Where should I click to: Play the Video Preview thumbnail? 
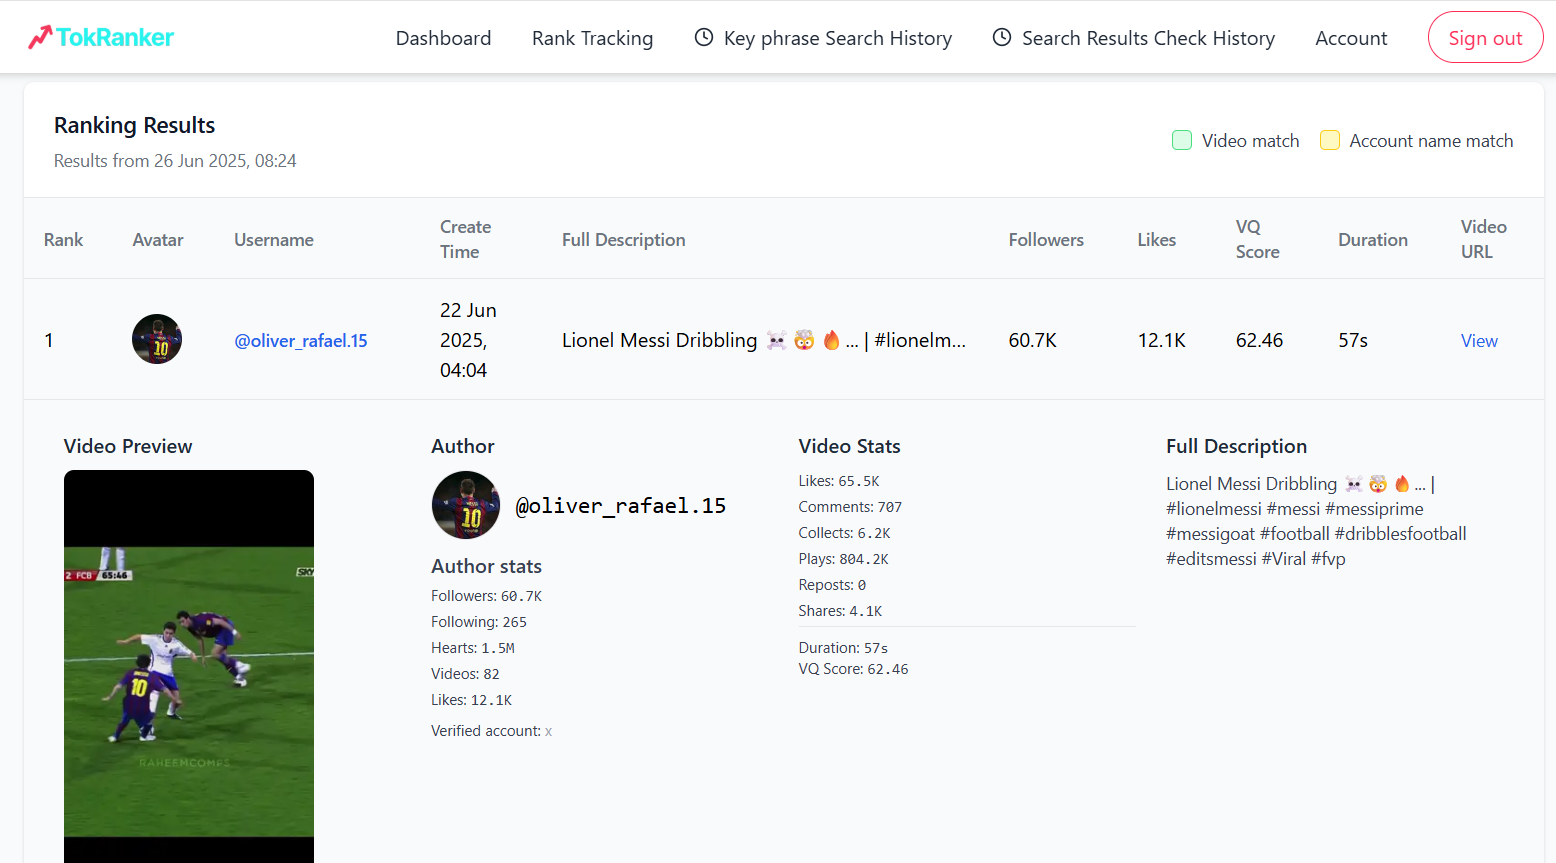point(189,665)
